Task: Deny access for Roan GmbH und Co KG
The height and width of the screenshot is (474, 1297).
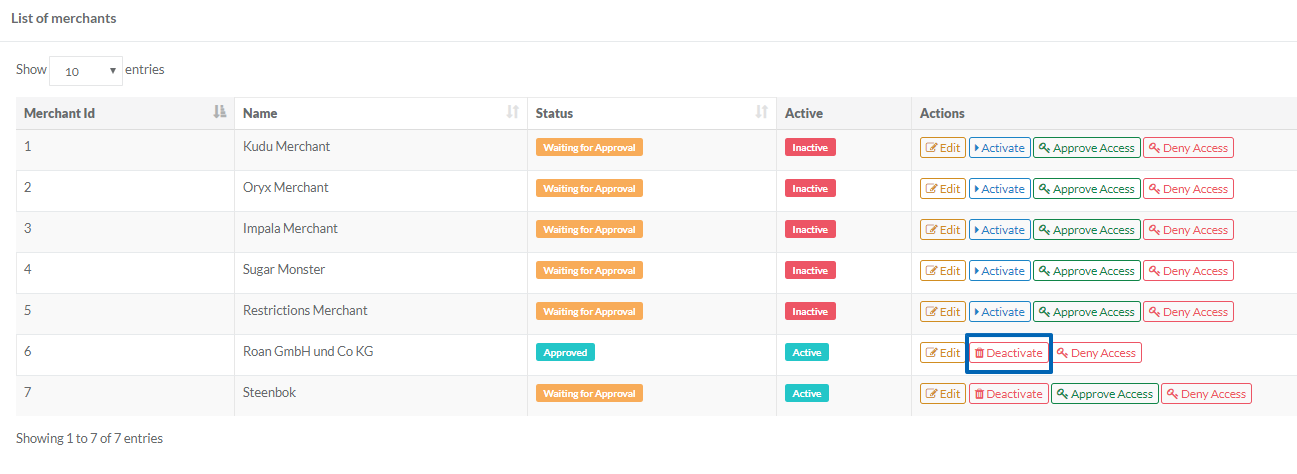Action: [x=1096, y=353]
